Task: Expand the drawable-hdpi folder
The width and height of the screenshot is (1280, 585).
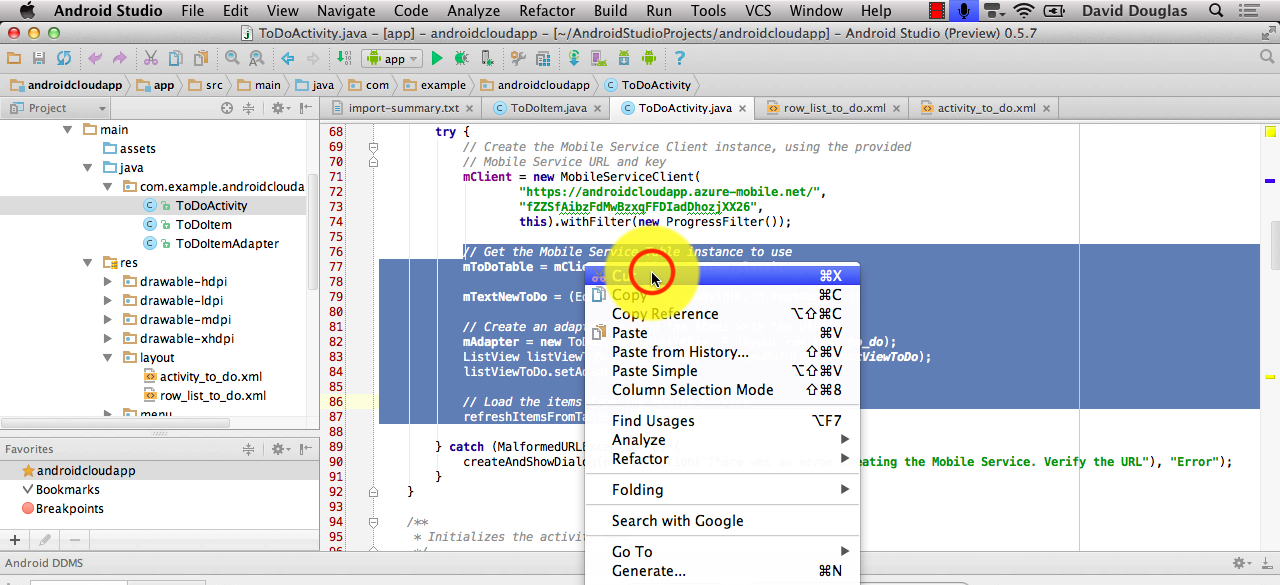Action: coord(108,282)
